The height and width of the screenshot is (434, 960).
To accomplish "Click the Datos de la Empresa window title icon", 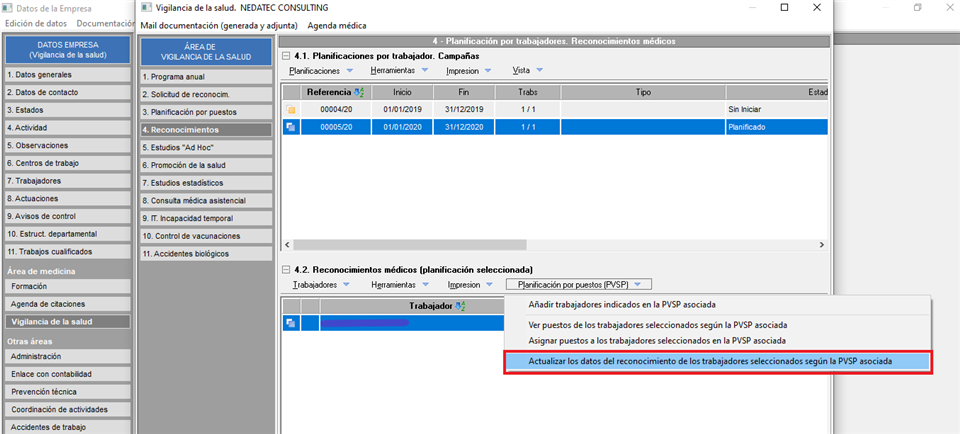I will 8,9.
